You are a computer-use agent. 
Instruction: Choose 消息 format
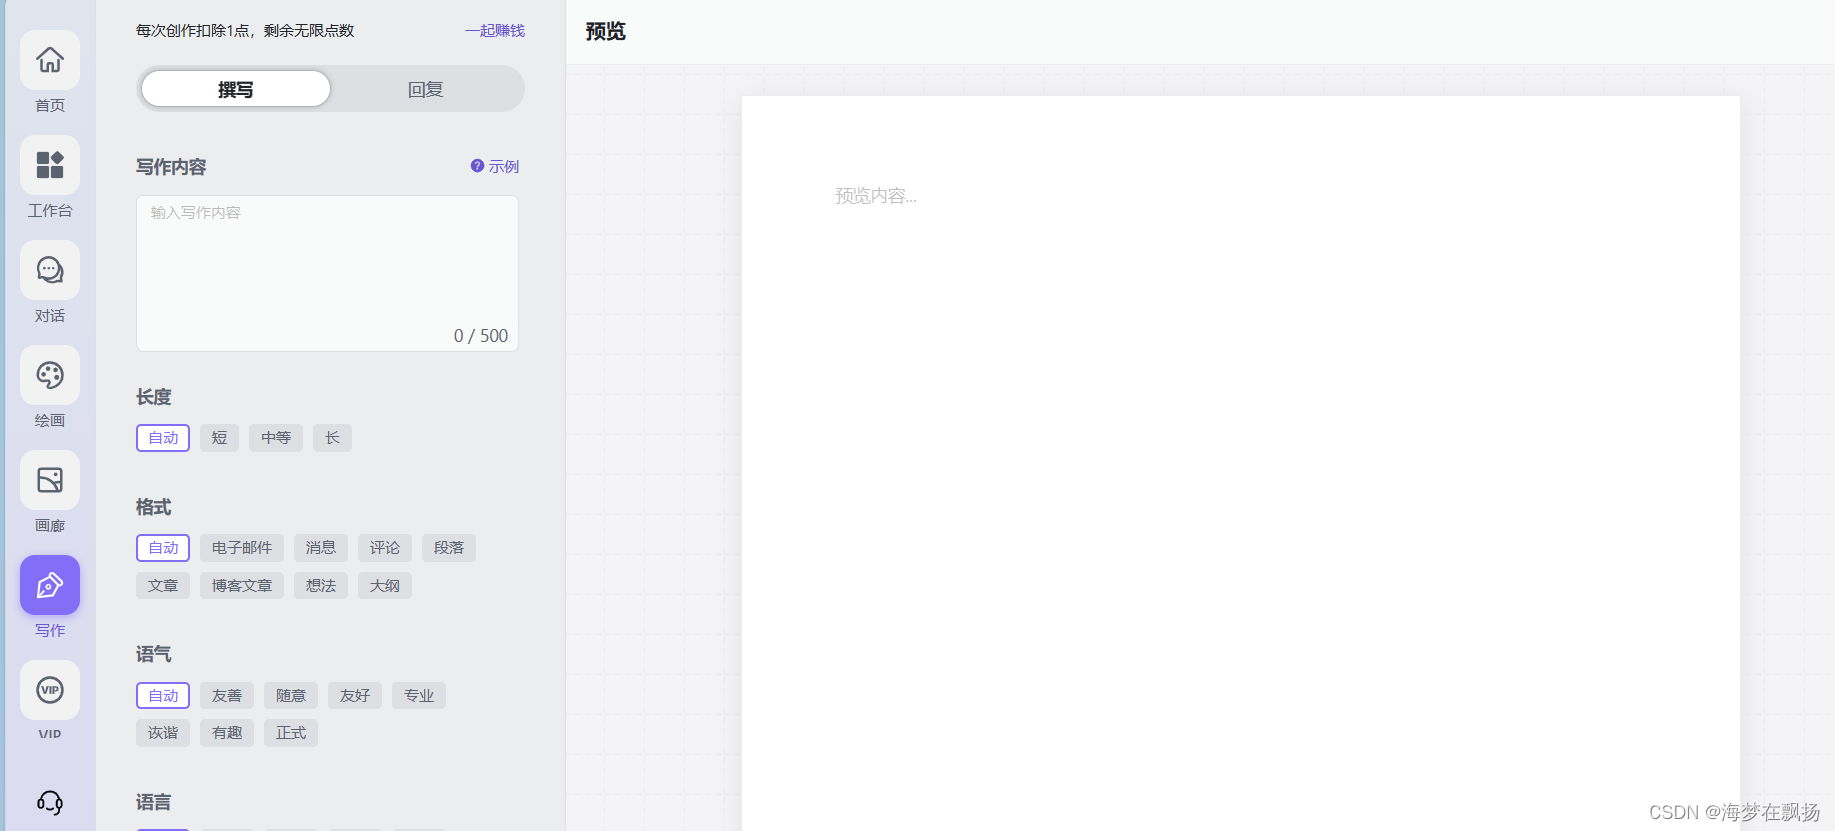[321, 548]
